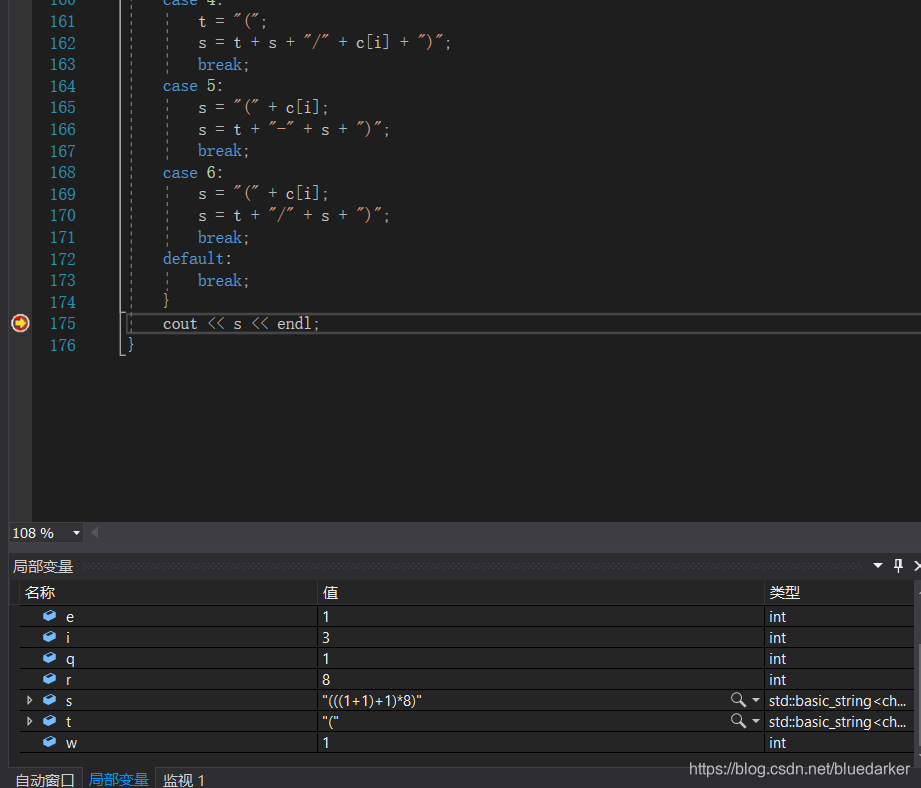
Task: Click the variable icon beside s
Action: (49, 699)
